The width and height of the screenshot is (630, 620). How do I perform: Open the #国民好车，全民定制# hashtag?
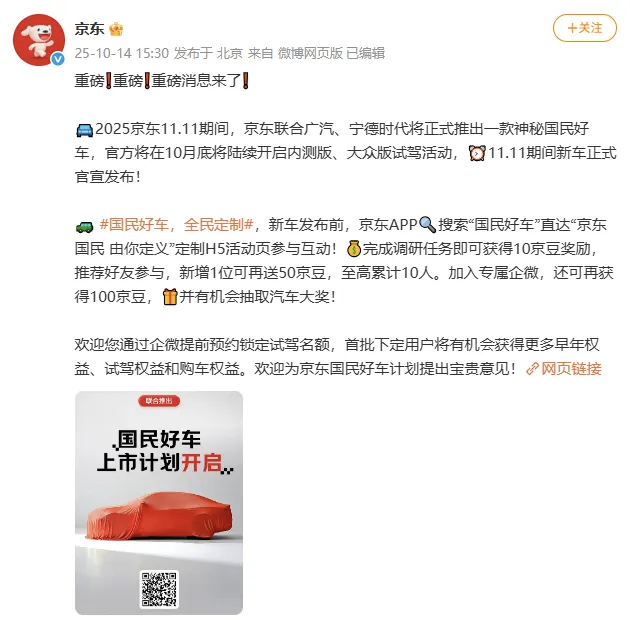coord(176,225)
